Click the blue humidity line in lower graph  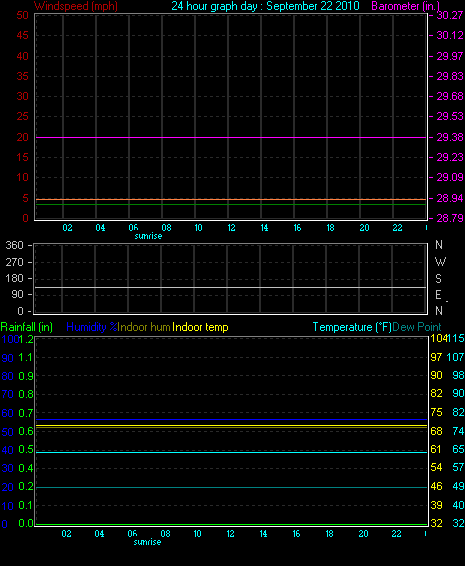tap(231, 419)
